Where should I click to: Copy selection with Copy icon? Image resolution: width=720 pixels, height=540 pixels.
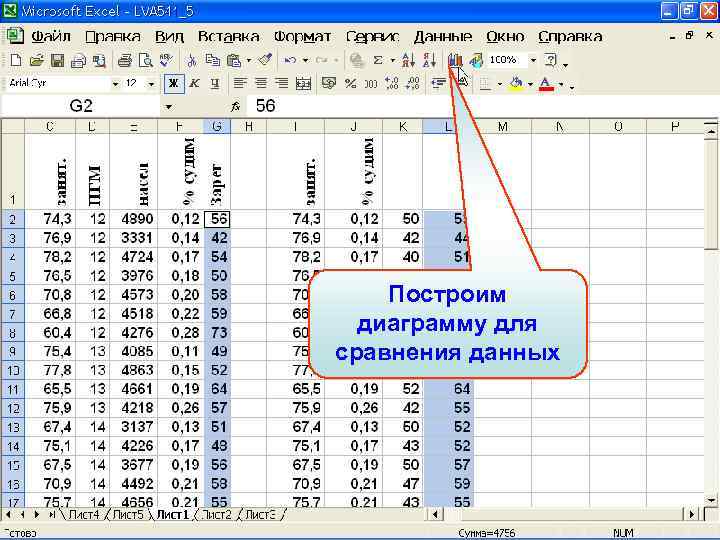212,60
